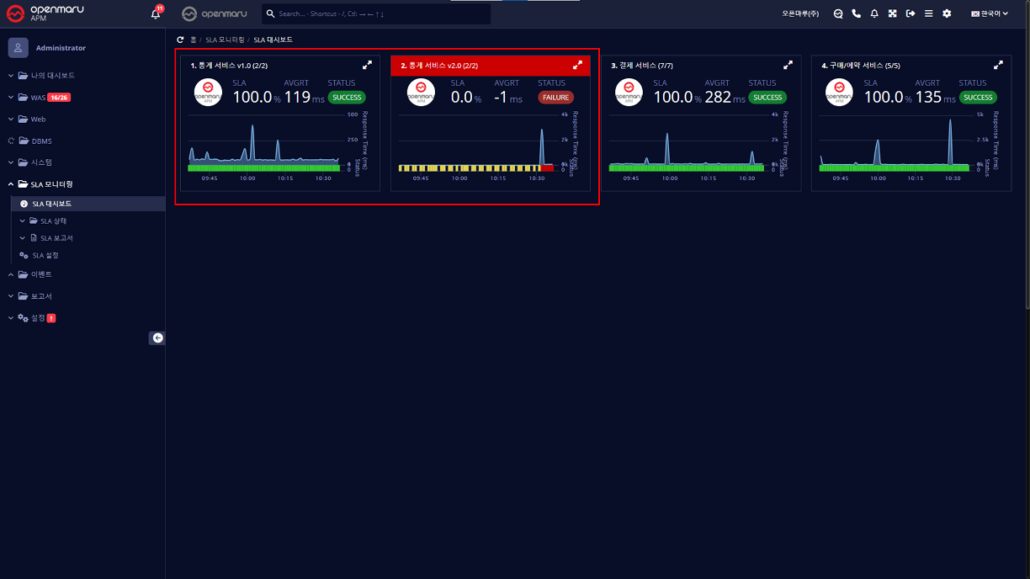1030x579 pixels.
Task: Enter fullscreen mode from the top bar
Action: [892, 13]
